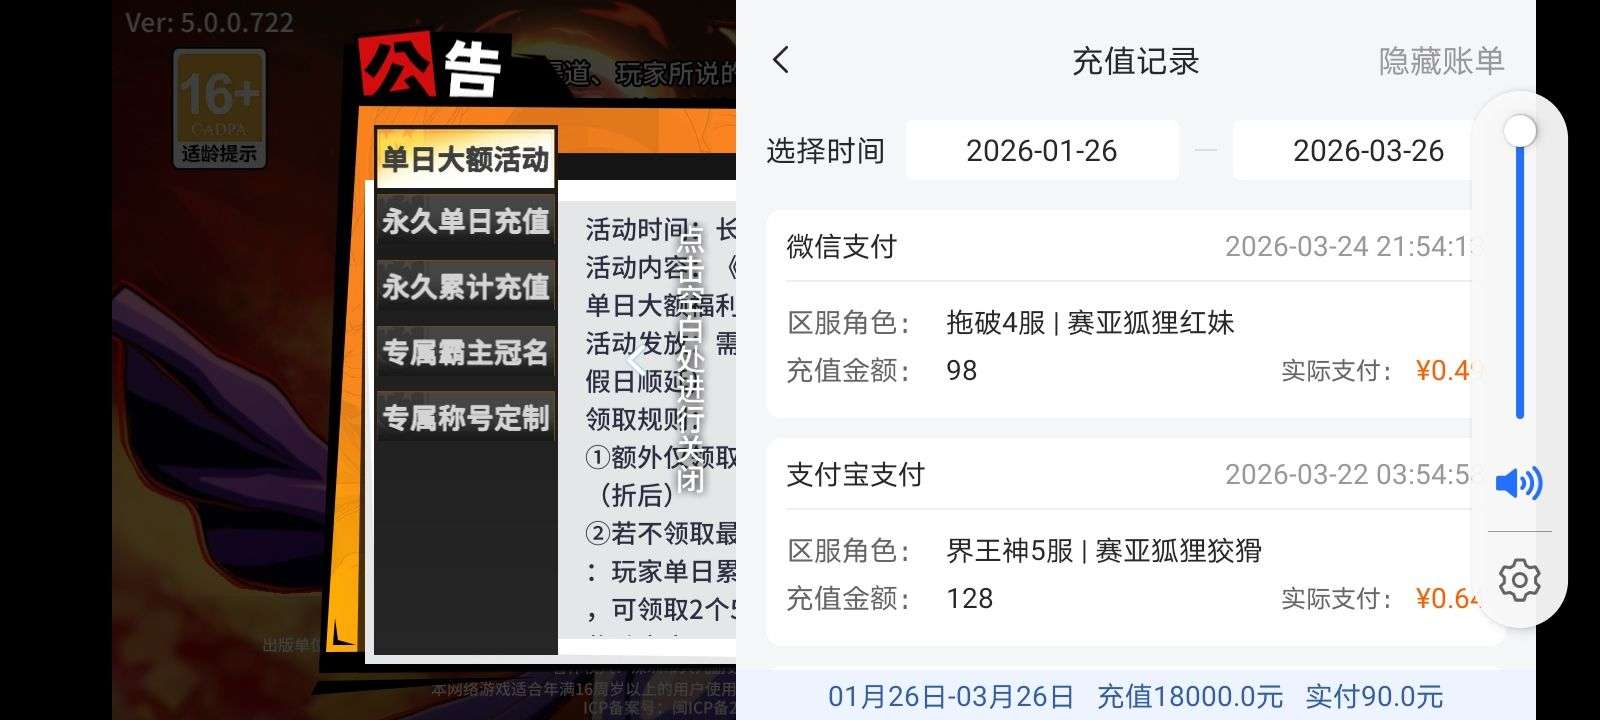Select the 单日大额活动 tab

[465, 159]
